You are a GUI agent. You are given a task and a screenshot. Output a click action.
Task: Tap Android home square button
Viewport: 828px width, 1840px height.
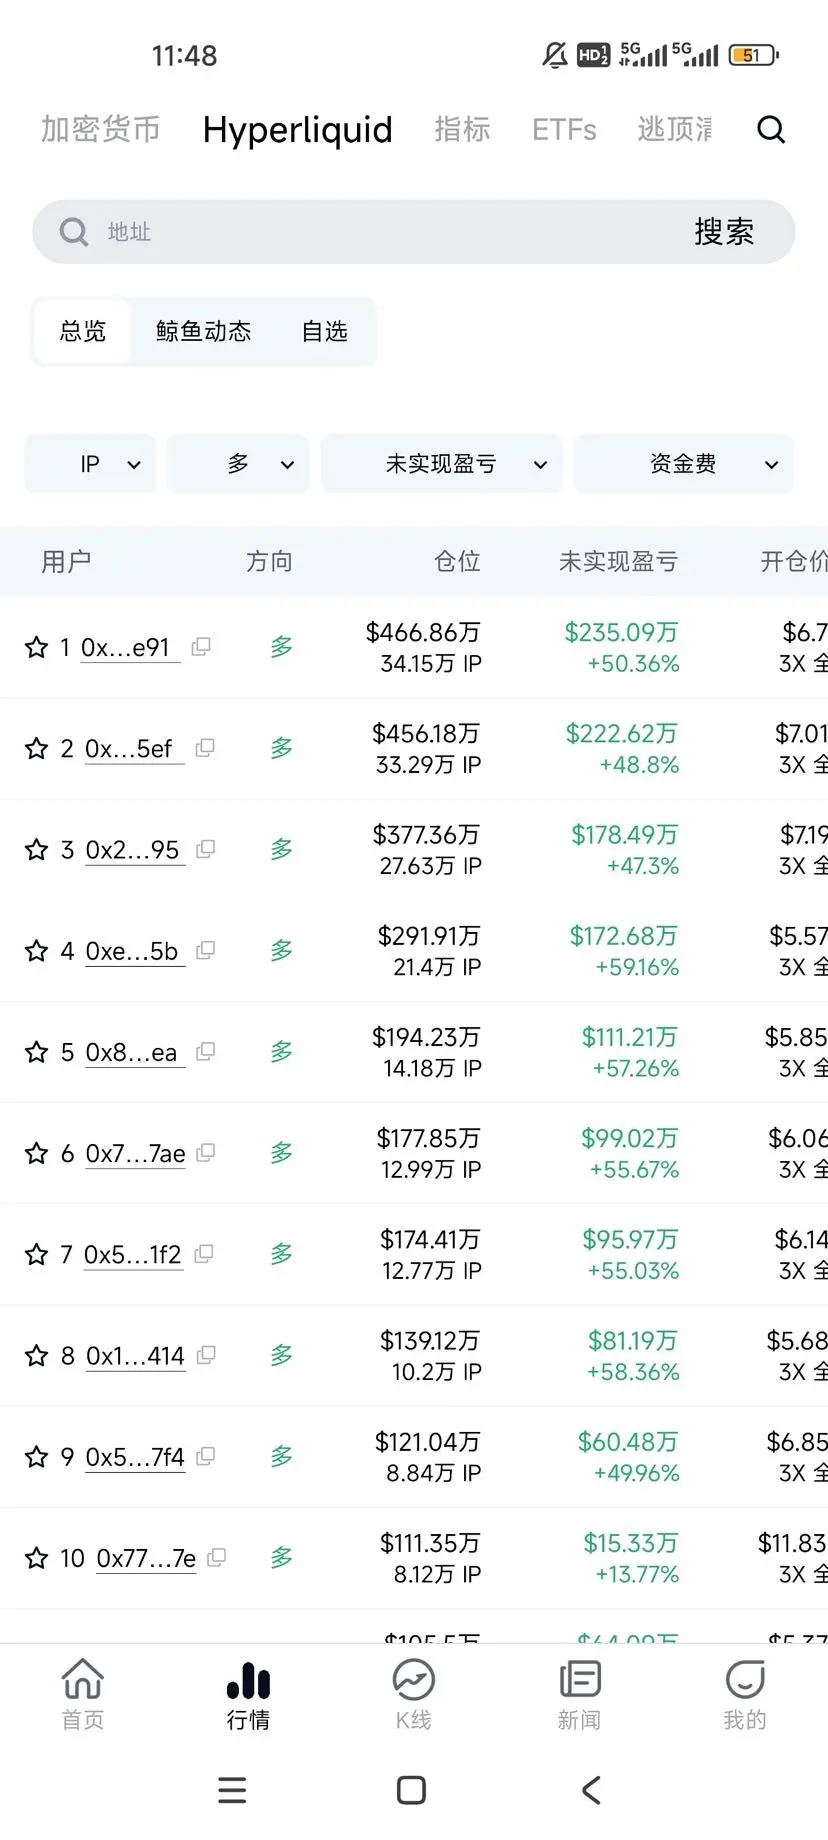click(411, 1790)
